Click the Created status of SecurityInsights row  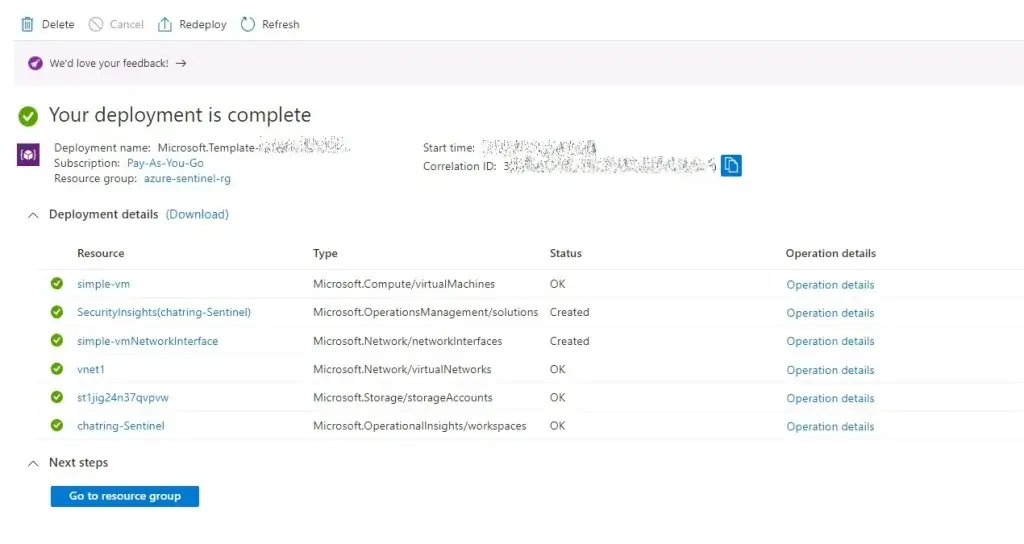(x=569, y=312)
